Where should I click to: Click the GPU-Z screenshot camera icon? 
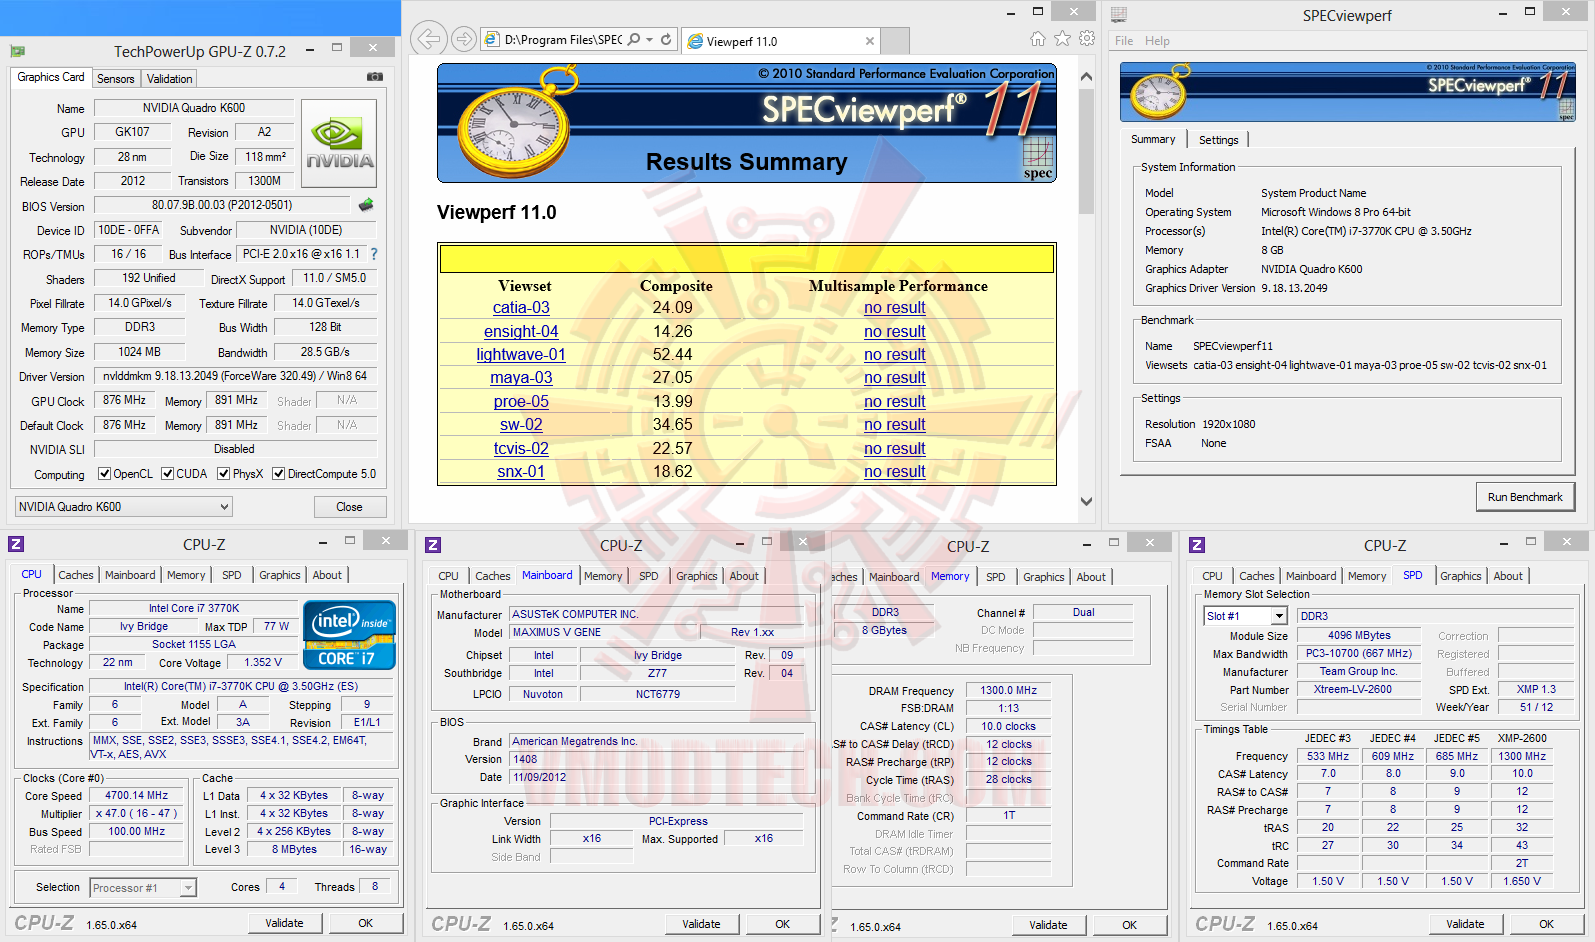[375, 77]
